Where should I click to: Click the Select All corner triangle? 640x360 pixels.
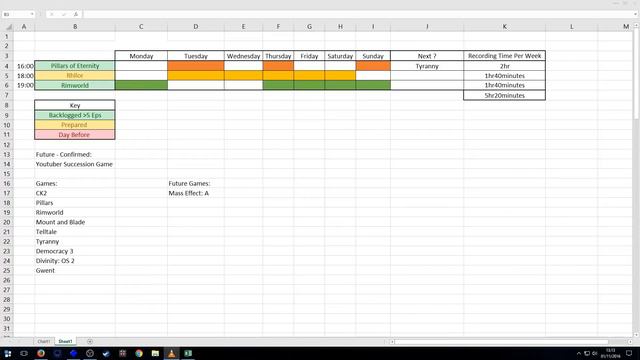click(9, 27)
